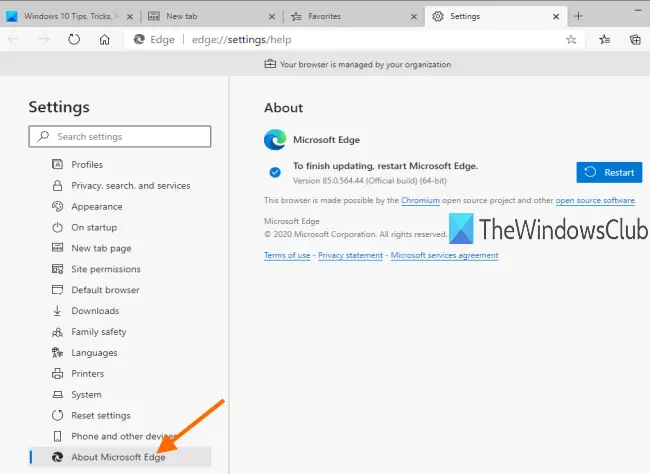Open New tab page settings
Viewport: 650px width, 474px height.
(120, 248)
